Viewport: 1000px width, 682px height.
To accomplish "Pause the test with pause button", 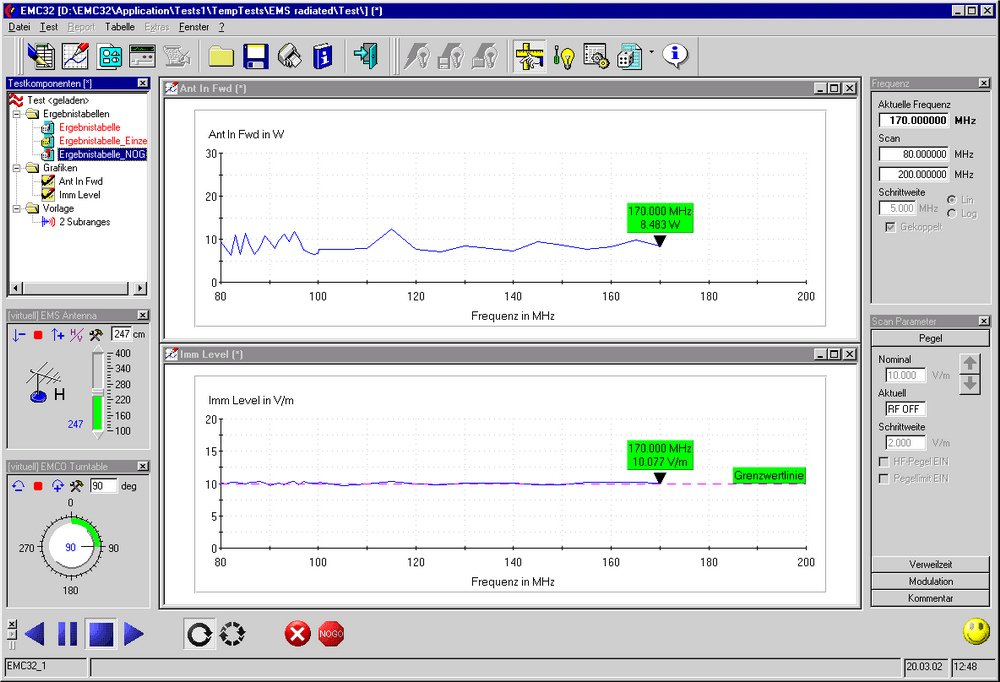I will 67,634.
